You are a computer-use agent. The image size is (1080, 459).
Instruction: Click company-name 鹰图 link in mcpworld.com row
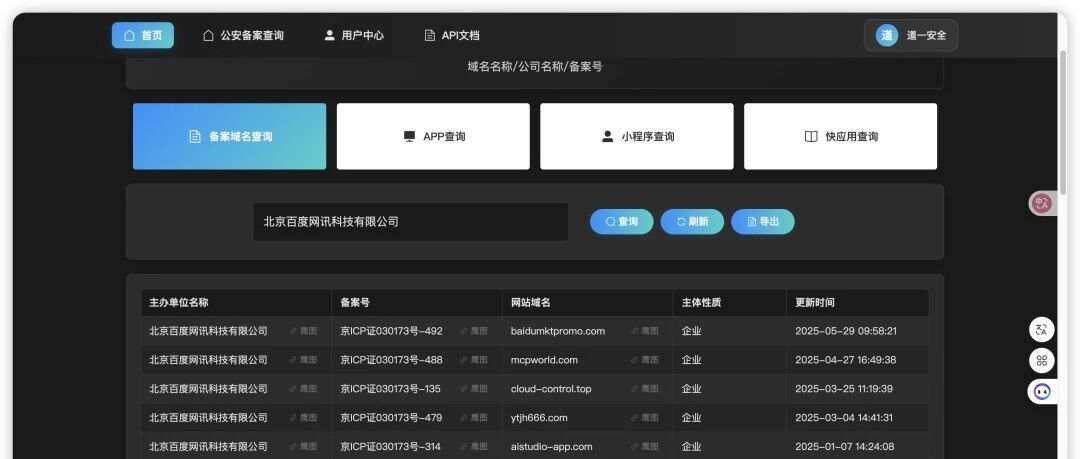pos(304,360)
